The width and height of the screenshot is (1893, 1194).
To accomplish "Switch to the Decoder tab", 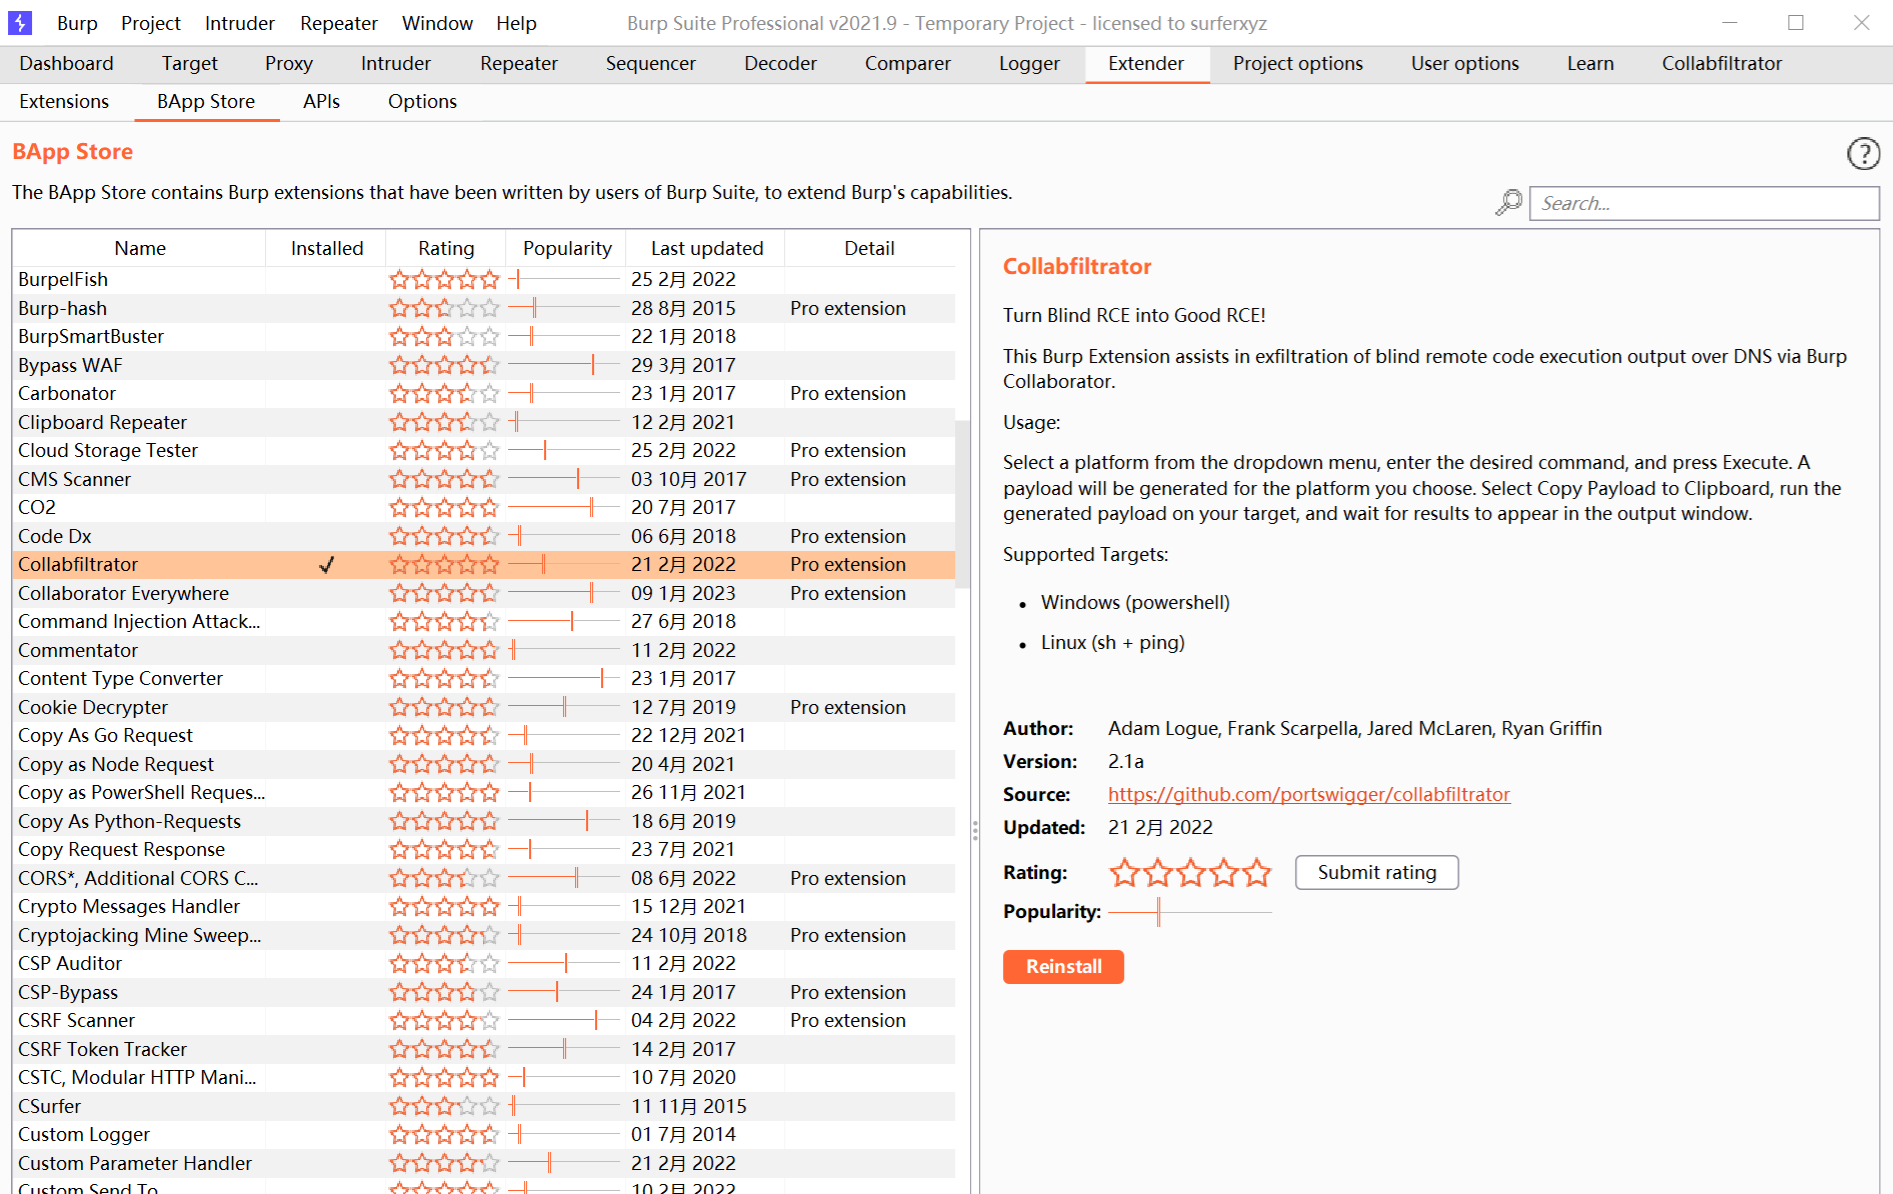I will pos(780,64).
